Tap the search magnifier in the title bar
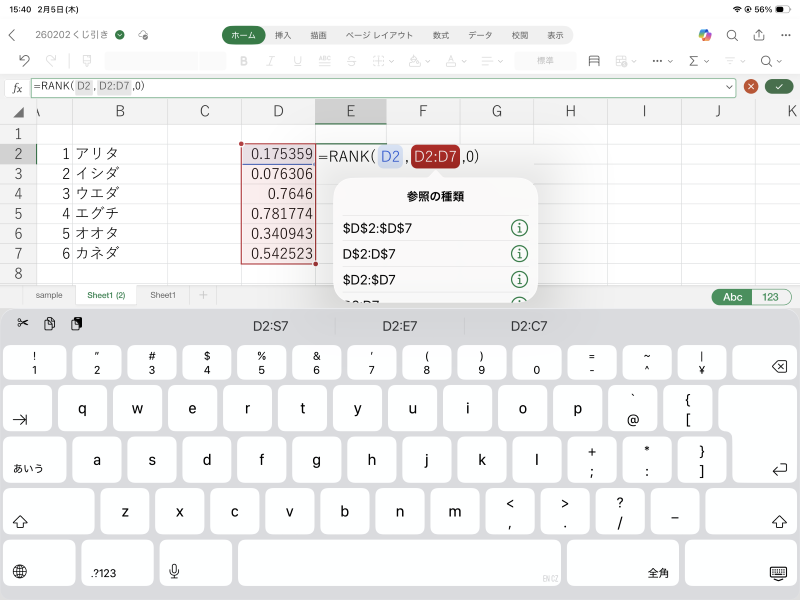Viewport: 800px width, 600px height. (x=732, y=35)
